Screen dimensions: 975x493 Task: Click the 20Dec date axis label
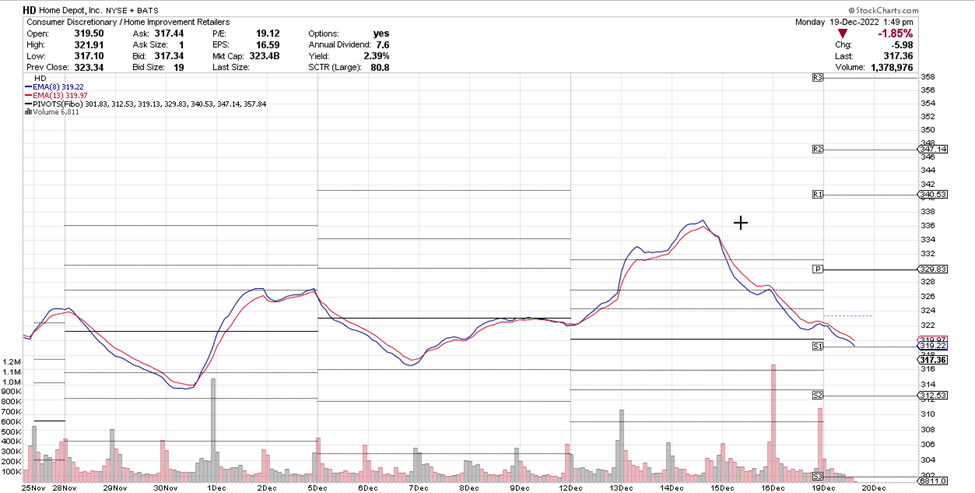pos(876,489)
